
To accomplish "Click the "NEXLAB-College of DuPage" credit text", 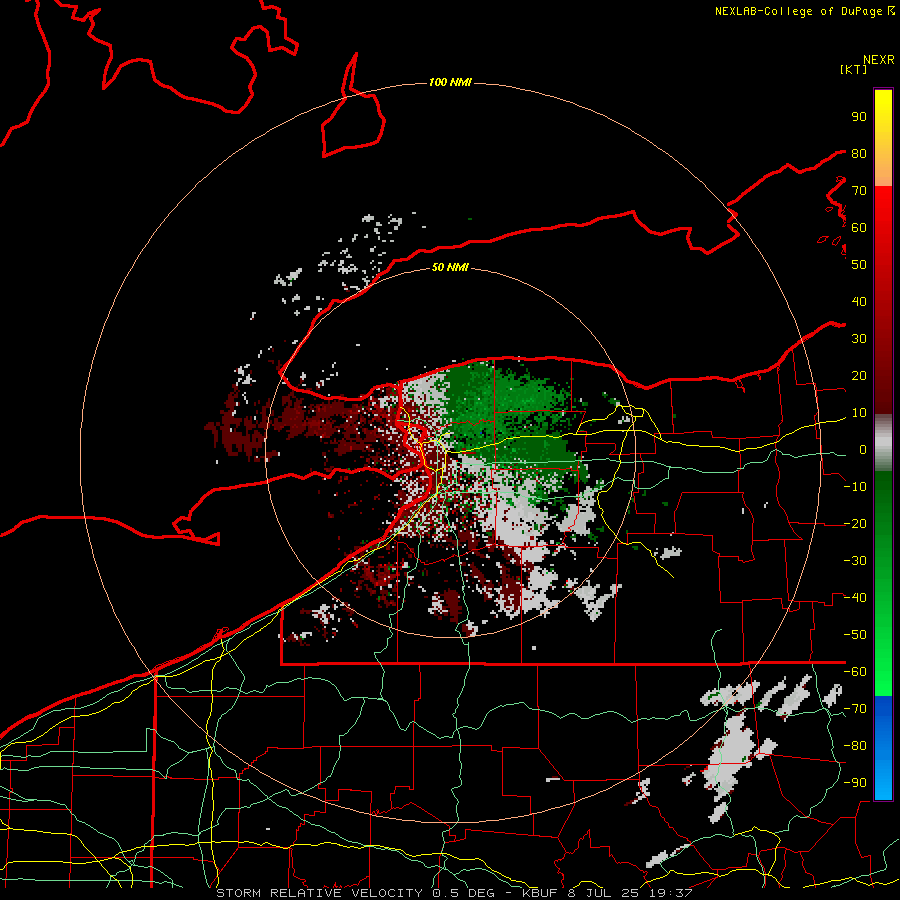I will (x=799, y=11).
